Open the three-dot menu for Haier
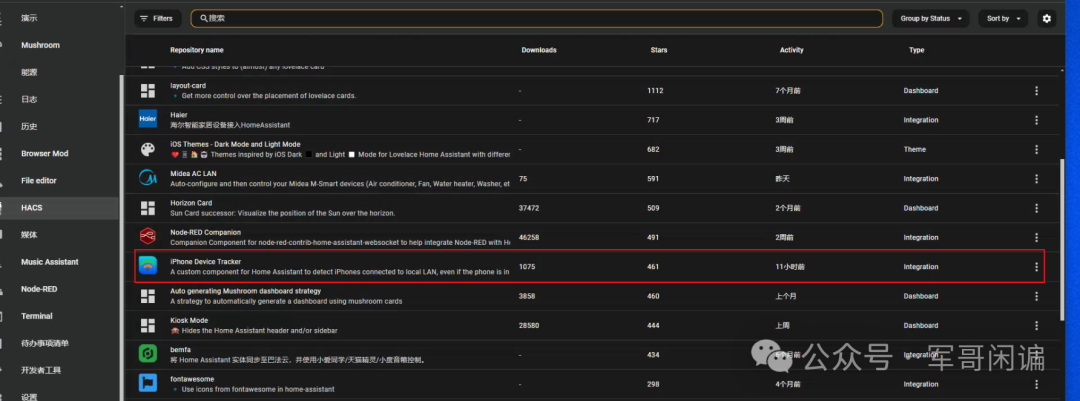Image resolution: width=1080 pixels, height=401 pixels. [1036, 120]
